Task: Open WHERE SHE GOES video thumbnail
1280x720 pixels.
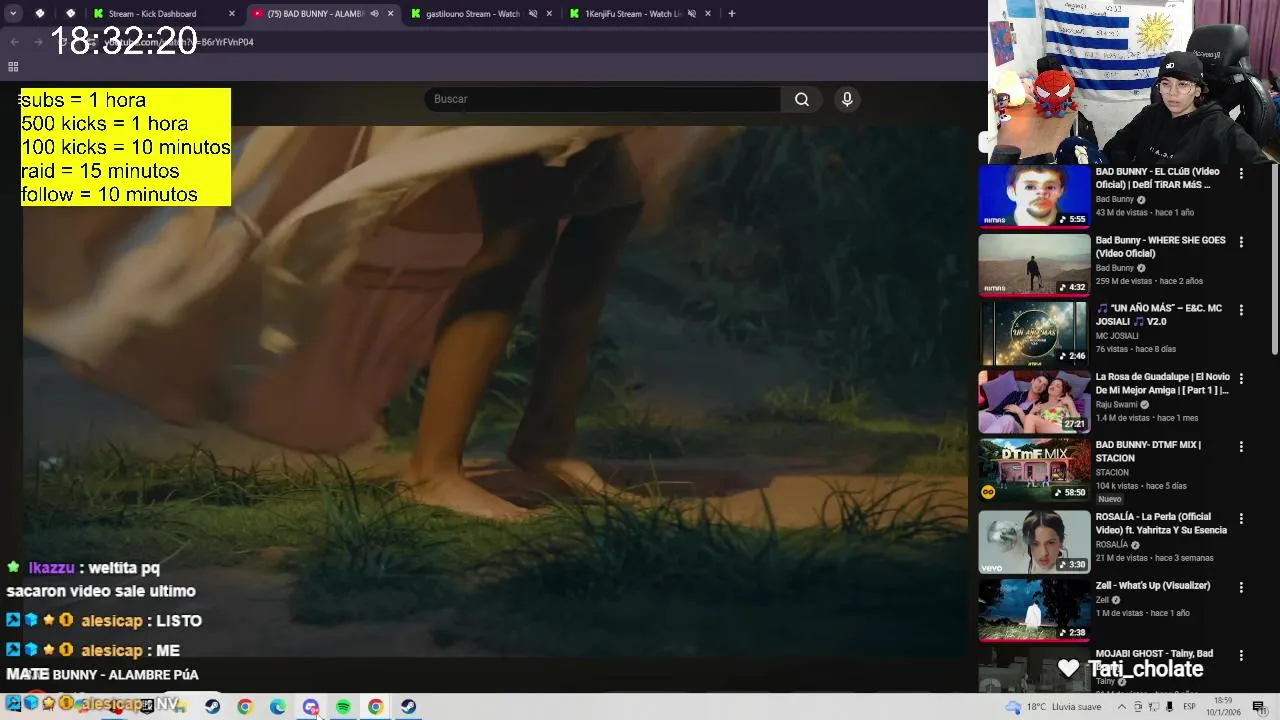Action: click(1034, 265)
